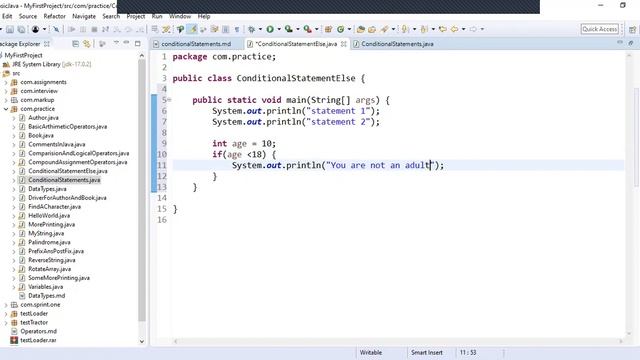The height and width of the screenshot is (360, 640).
Task: Open the Back history dropdown arrow
Action: coord(463,29)
